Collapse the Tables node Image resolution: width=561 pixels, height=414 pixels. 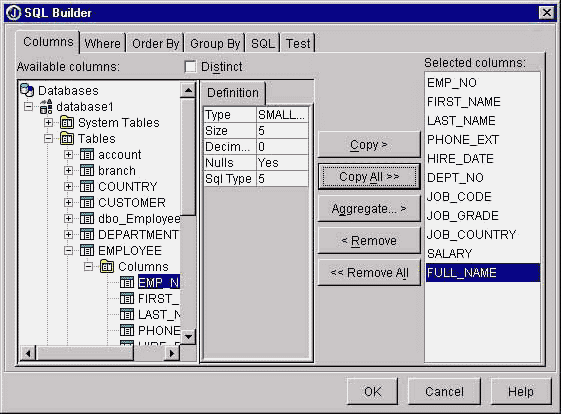pyautogui.click(x=48, y=138)
